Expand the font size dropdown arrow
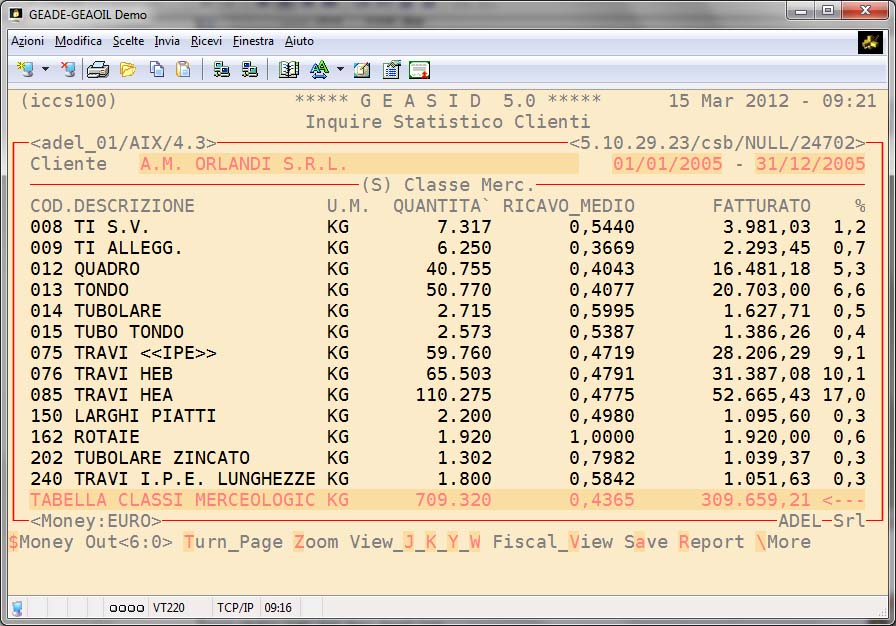Screen dimensions: 896x626 point(340,70)
